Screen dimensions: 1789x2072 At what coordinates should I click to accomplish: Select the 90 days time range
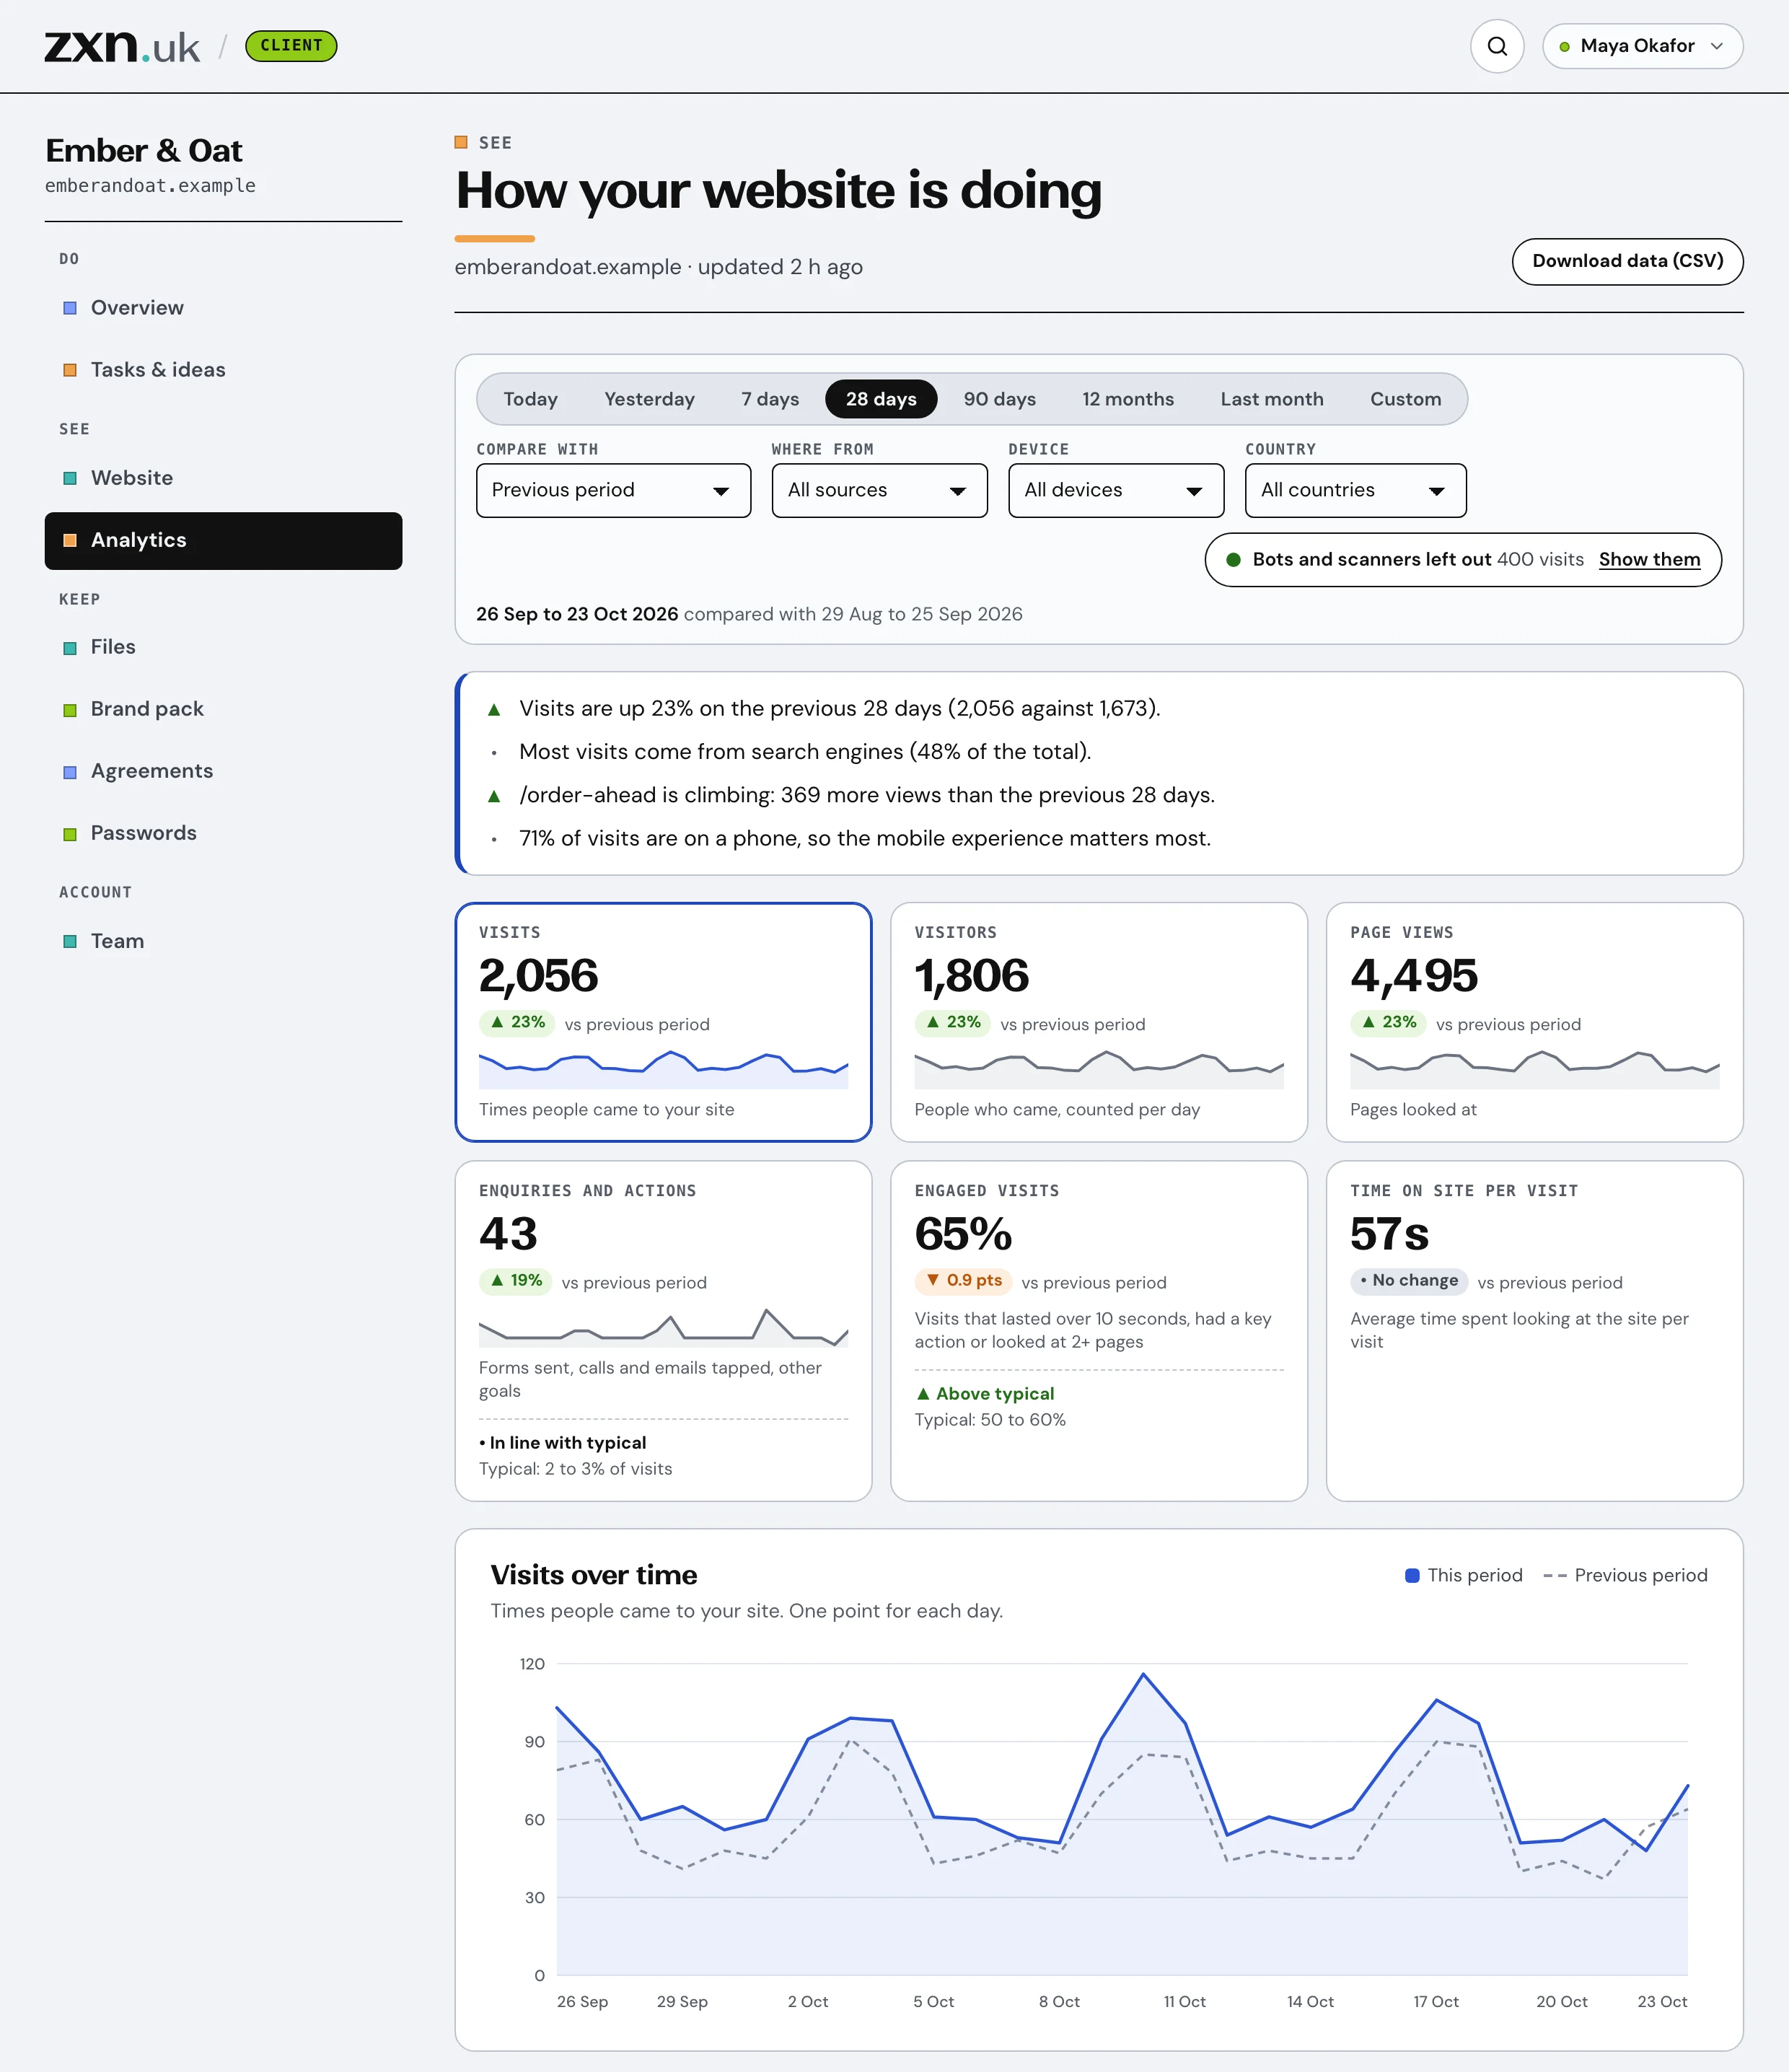pyautogui.click(x=999, y=399)
